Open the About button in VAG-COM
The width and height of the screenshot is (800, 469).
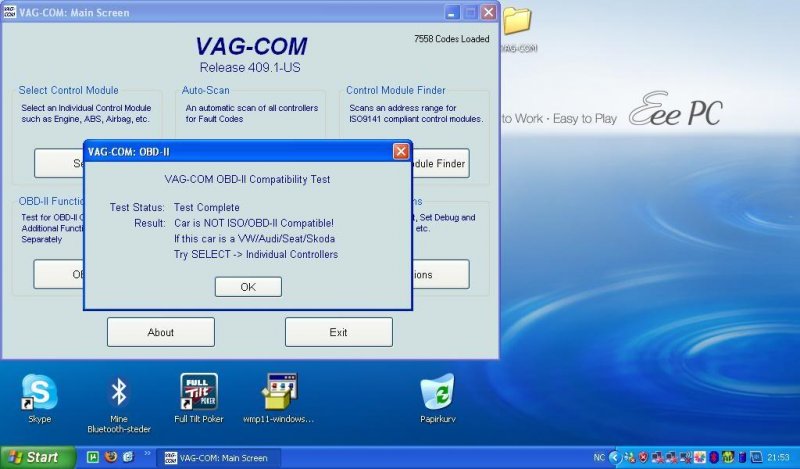pos(160,332)
